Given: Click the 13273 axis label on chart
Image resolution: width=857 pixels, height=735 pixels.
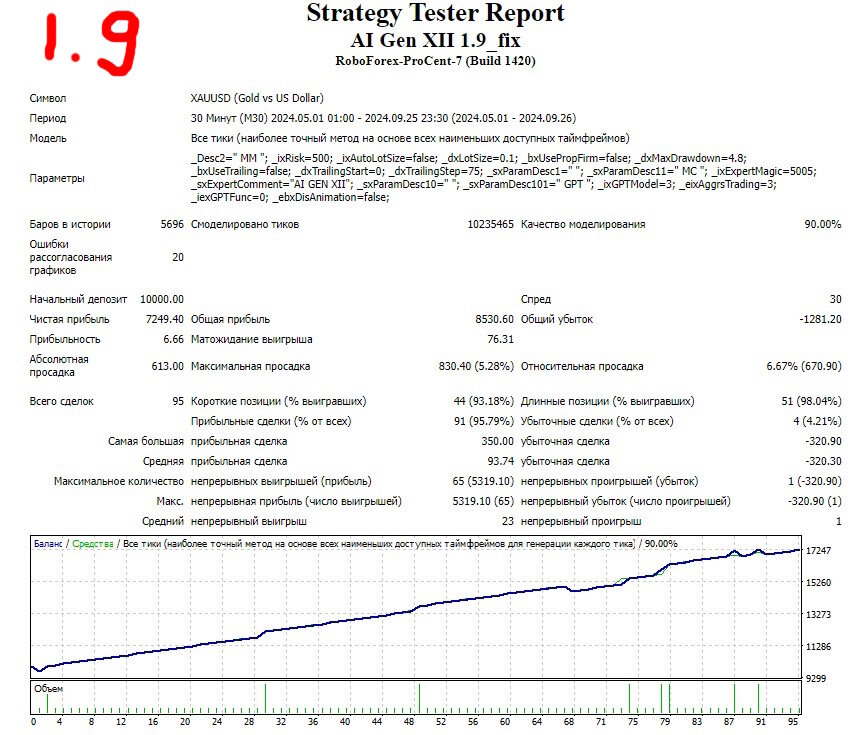Looking at the screenshot, I should click(818, 615).
